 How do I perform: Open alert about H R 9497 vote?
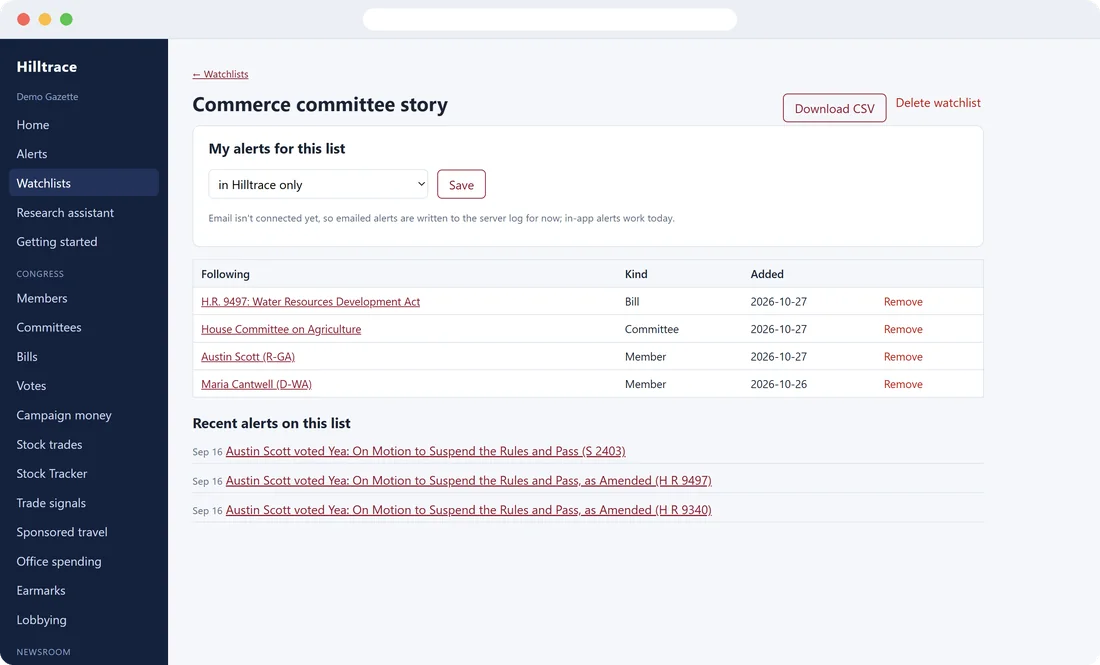[x=469, y=481]
